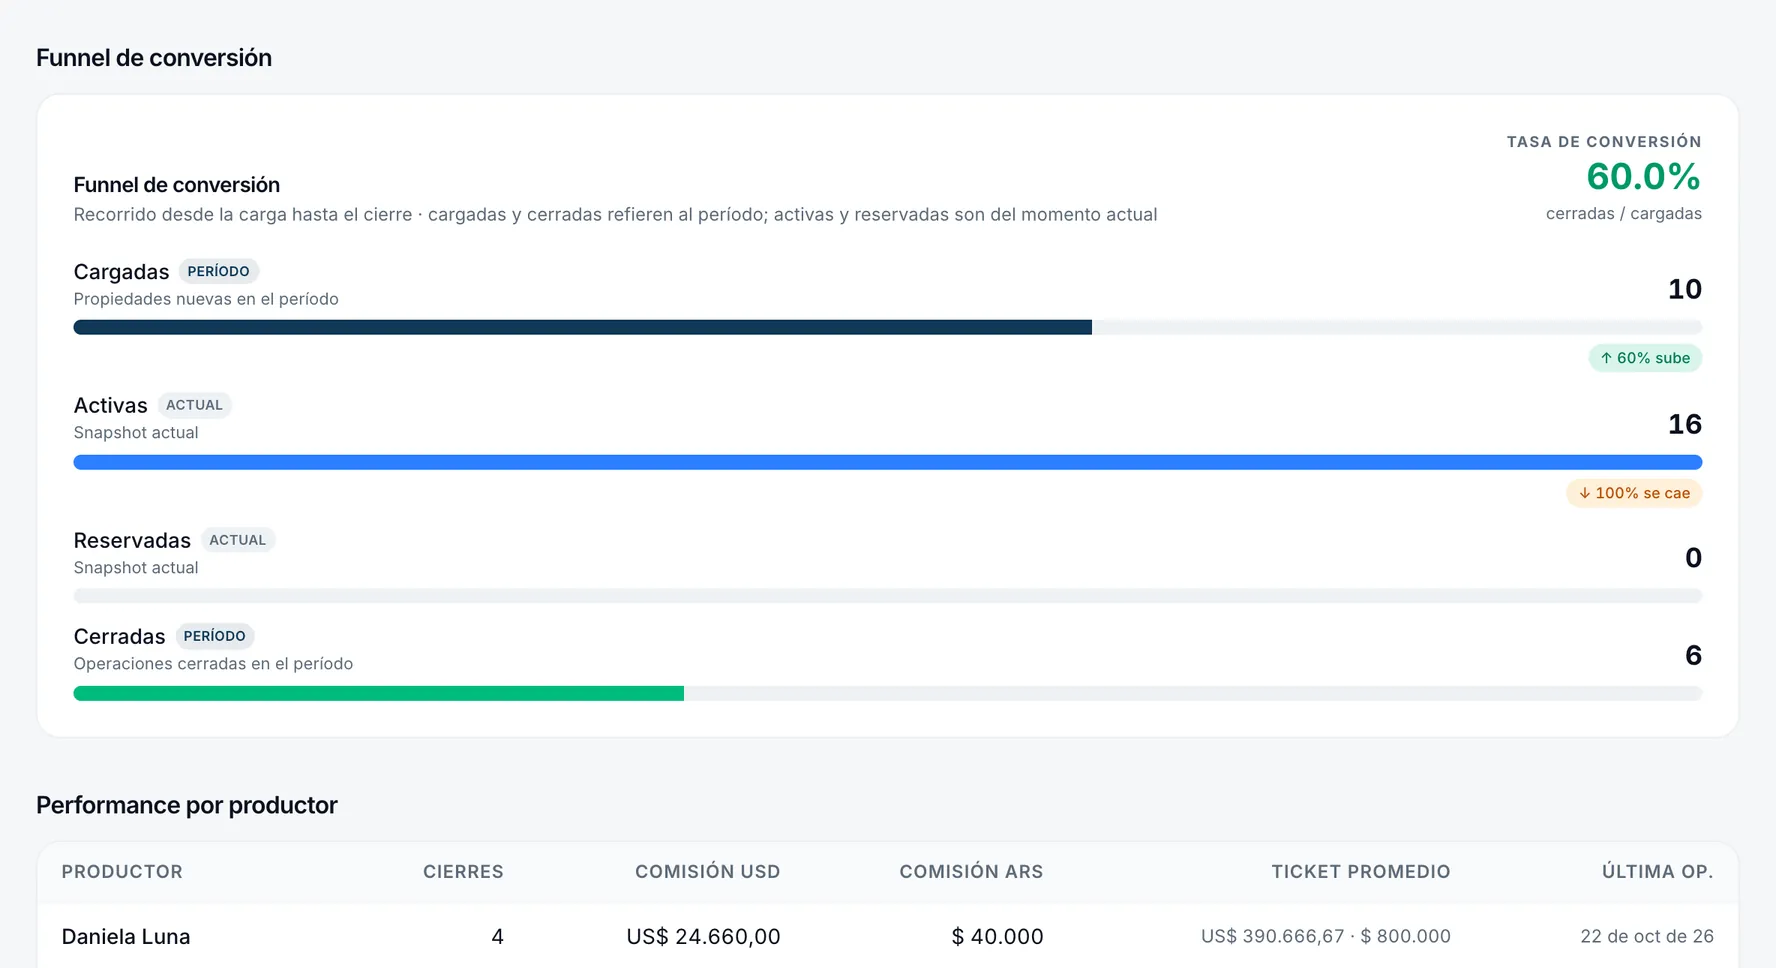Sort by the COMISIÓN USD column header
The height and width of the screenshot is (968, 1776).
708,872
